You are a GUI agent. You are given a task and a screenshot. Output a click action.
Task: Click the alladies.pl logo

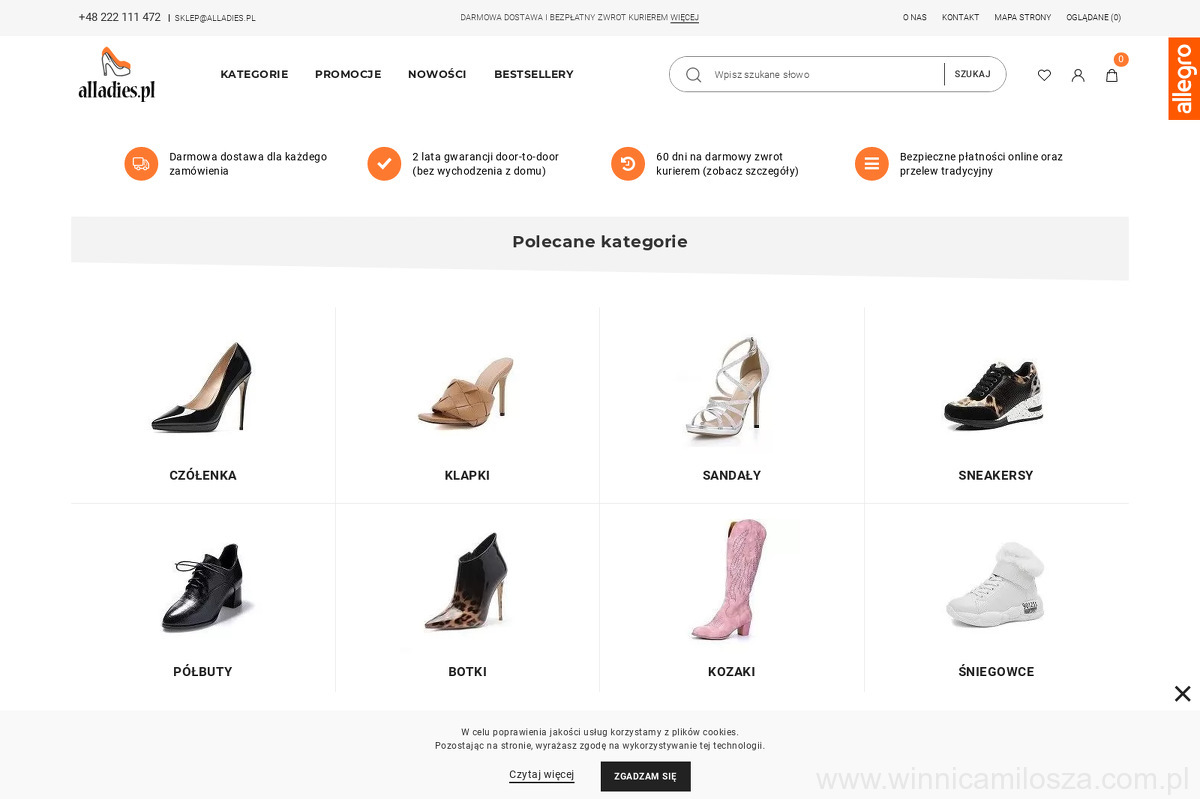point(117,75)
